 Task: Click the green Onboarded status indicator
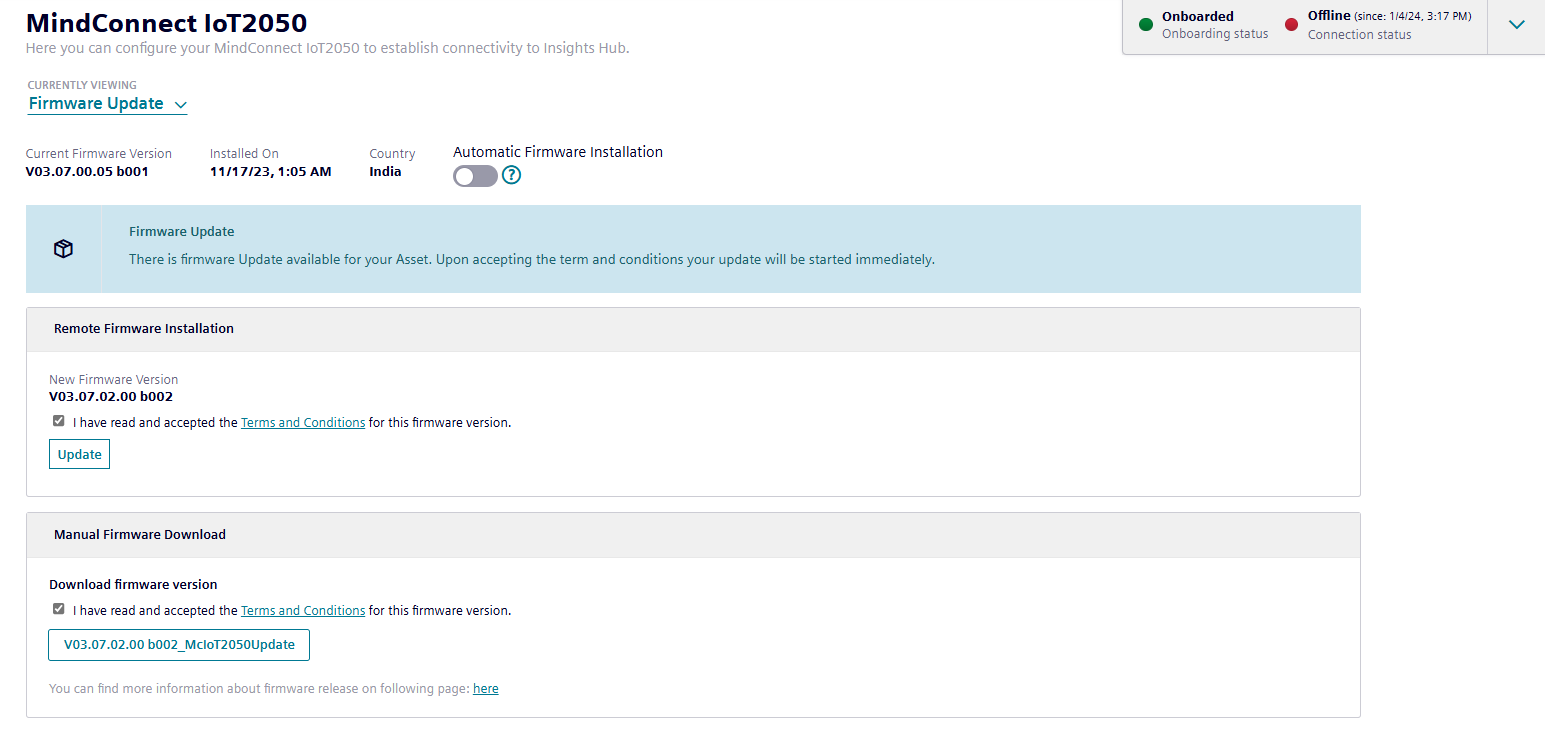click(1146, 24)
